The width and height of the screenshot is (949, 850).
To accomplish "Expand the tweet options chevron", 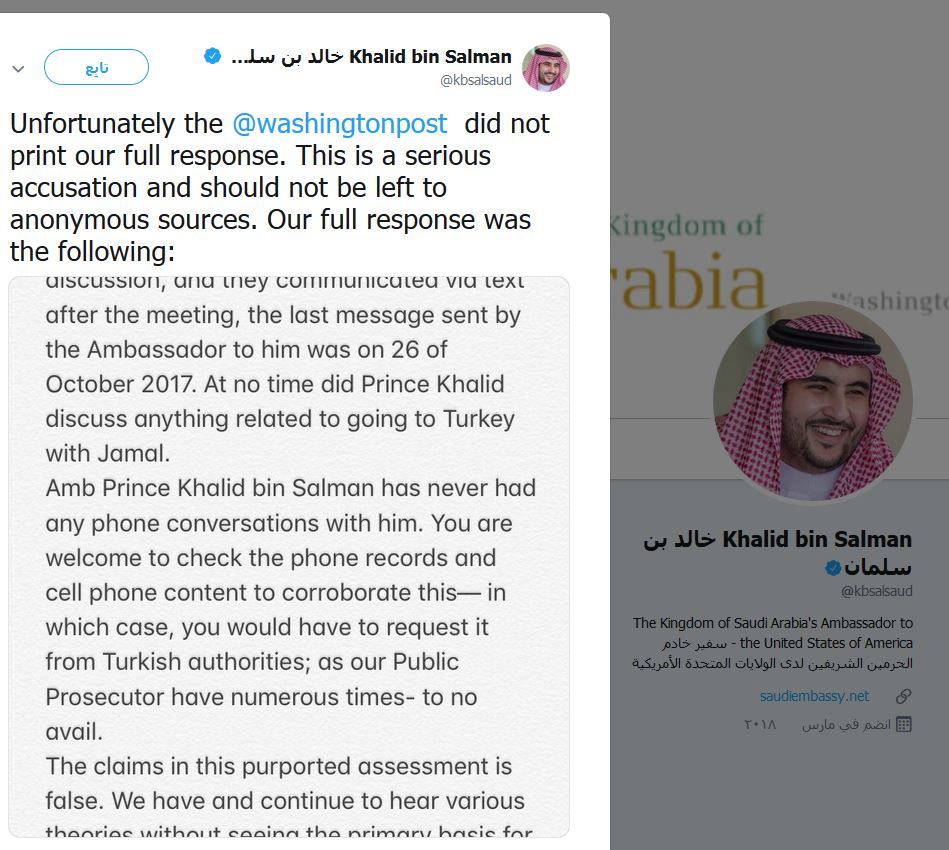I will [x=18, y=69].
